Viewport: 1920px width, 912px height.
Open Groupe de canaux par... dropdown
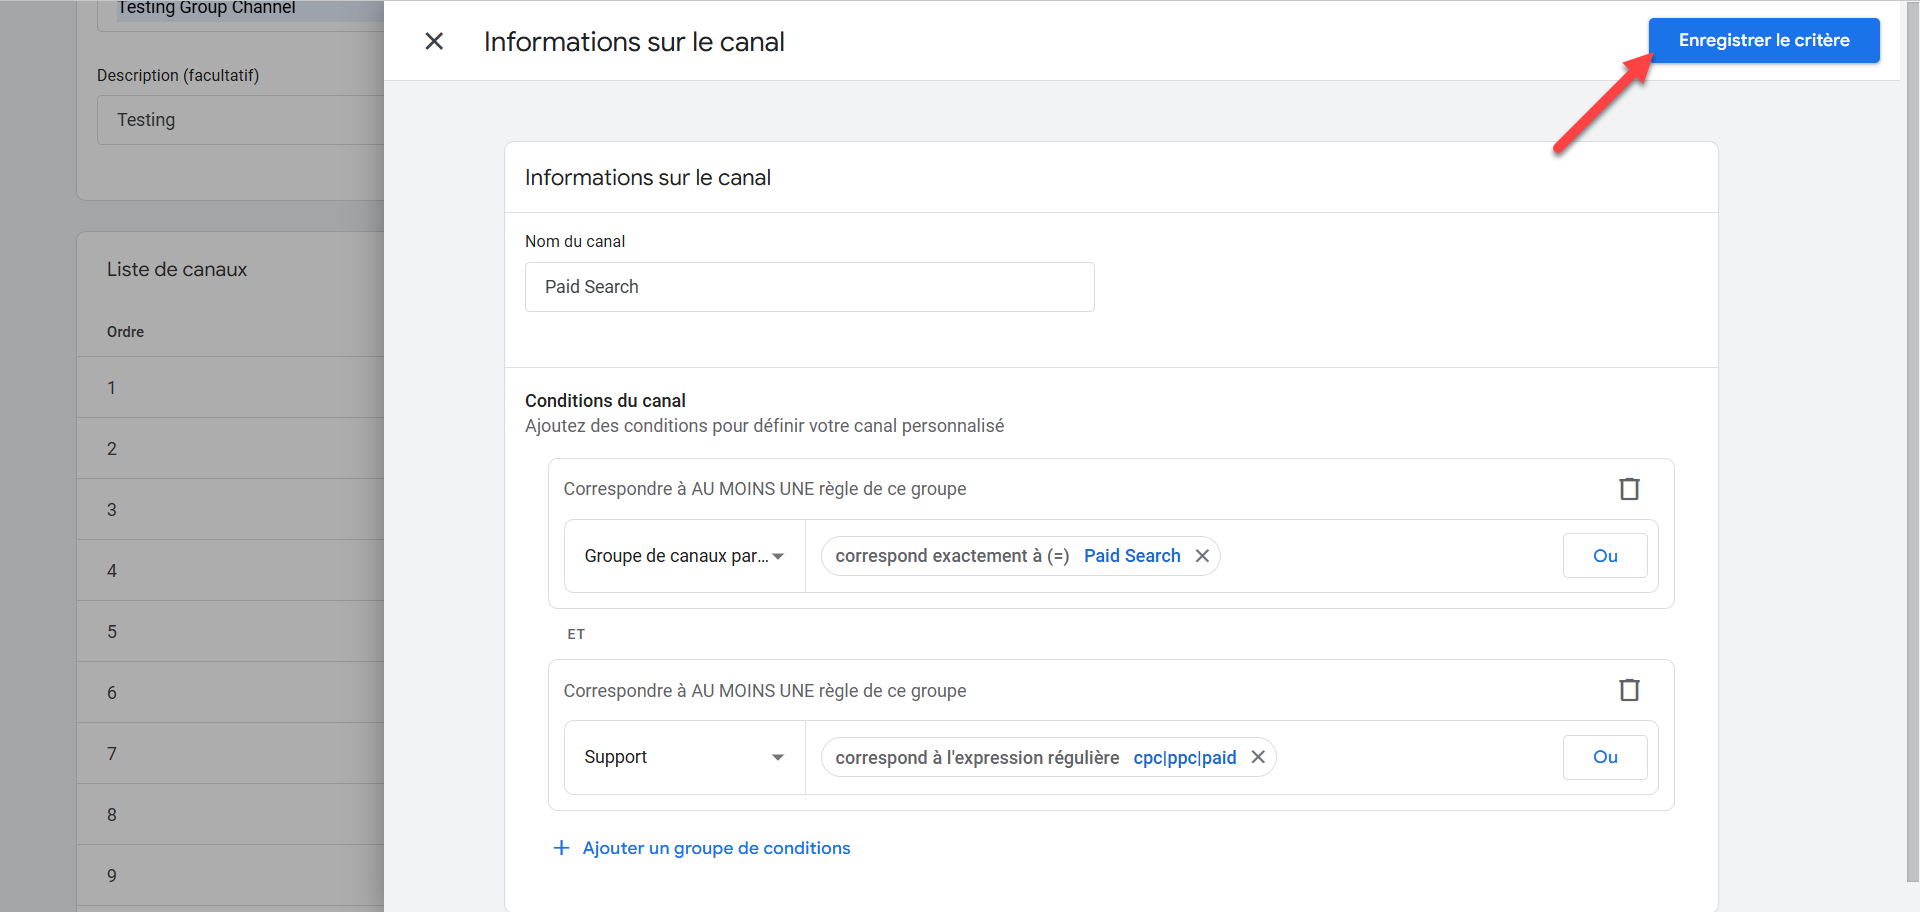point(684,556)
